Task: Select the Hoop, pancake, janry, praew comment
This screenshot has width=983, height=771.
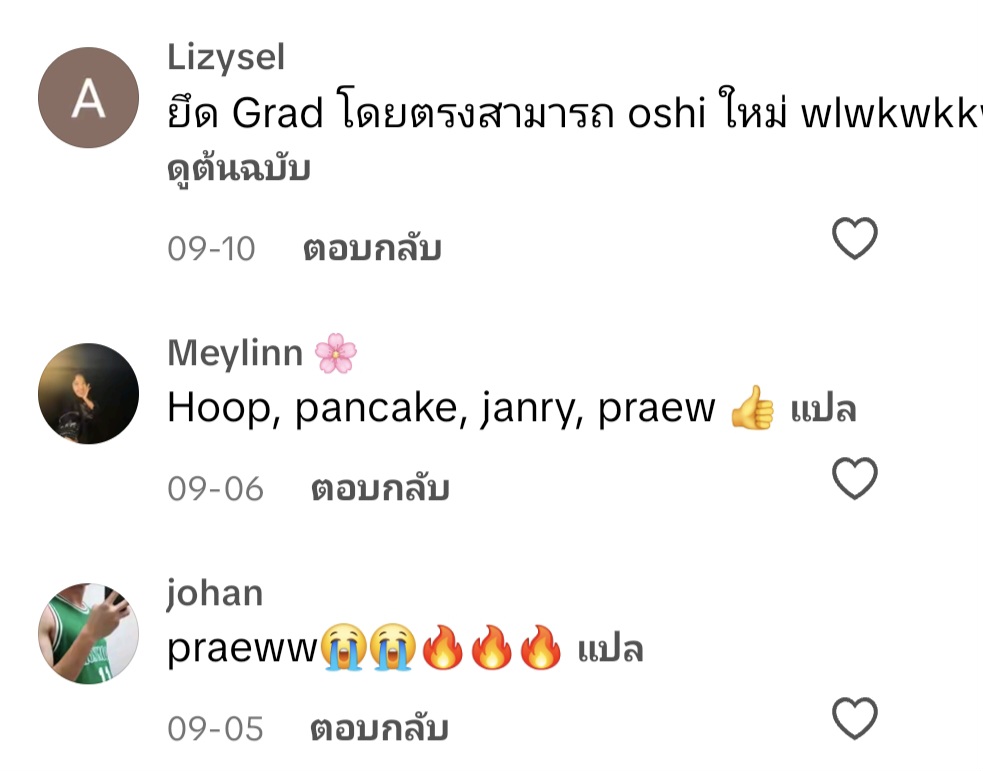Action: (x=471, y=408)
